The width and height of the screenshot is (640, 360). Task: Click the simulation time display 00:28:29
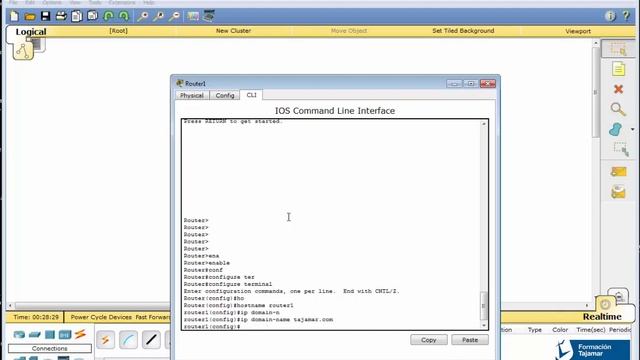(36, 317)
